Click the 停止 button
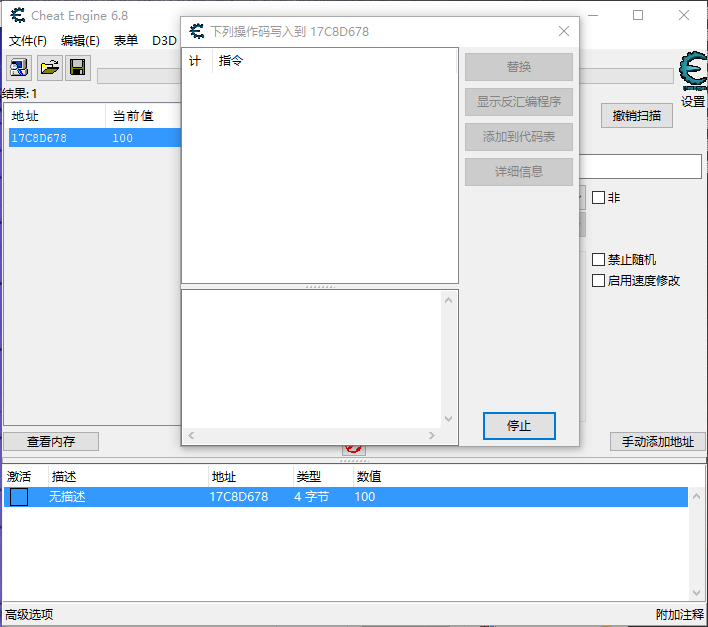This screenshot has height=627, width=708. click(x=519, y=426)
